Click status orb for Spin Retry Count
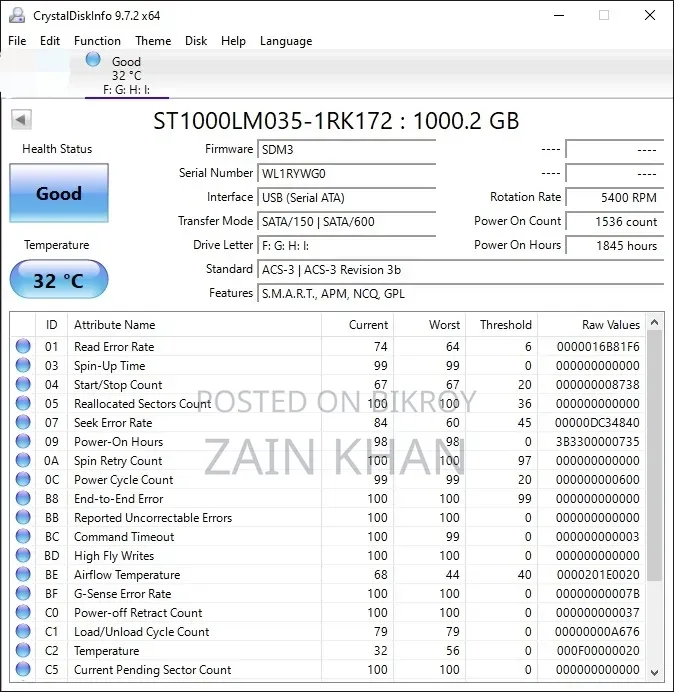 coord(23,460)
